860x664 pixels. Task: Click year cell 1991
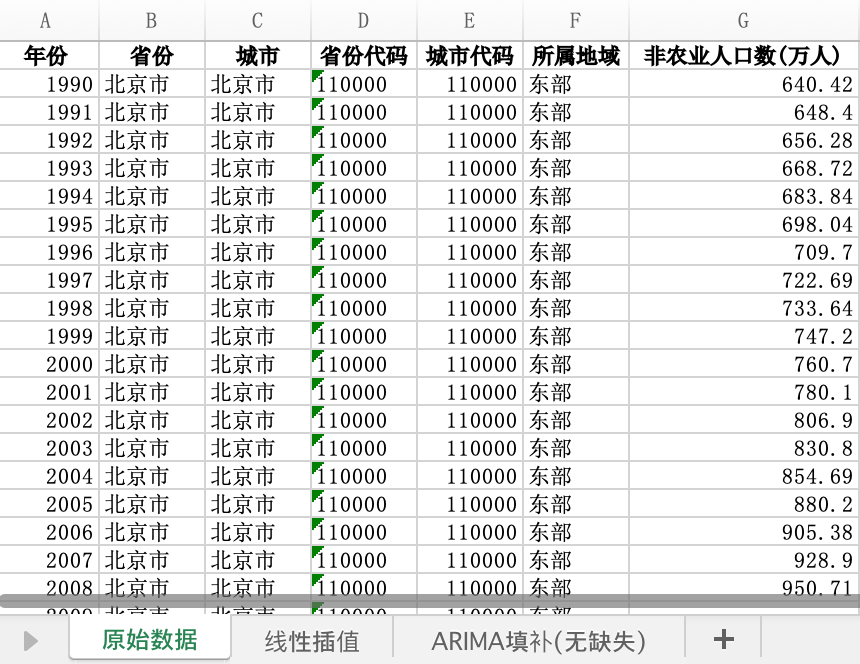click(x=49, y=112)
